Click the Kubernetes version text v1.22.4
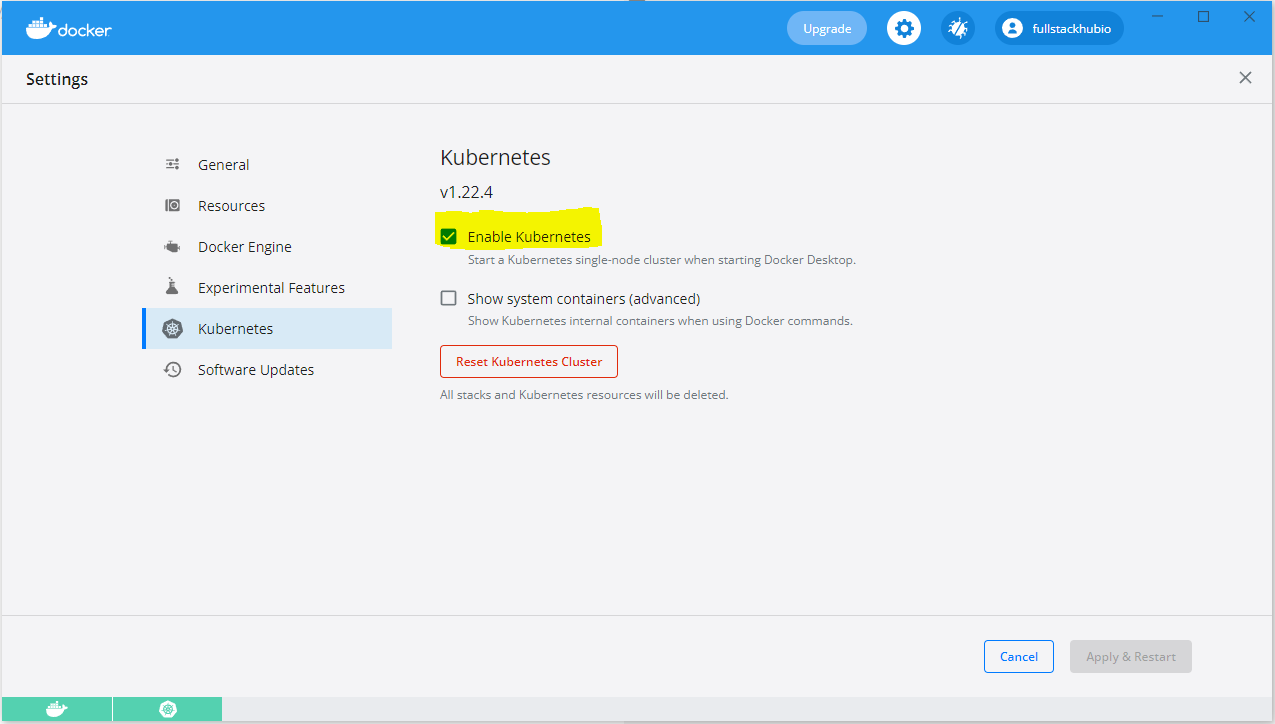The height and width of the screenshot is (724, 1275). [x=467, y=192]
